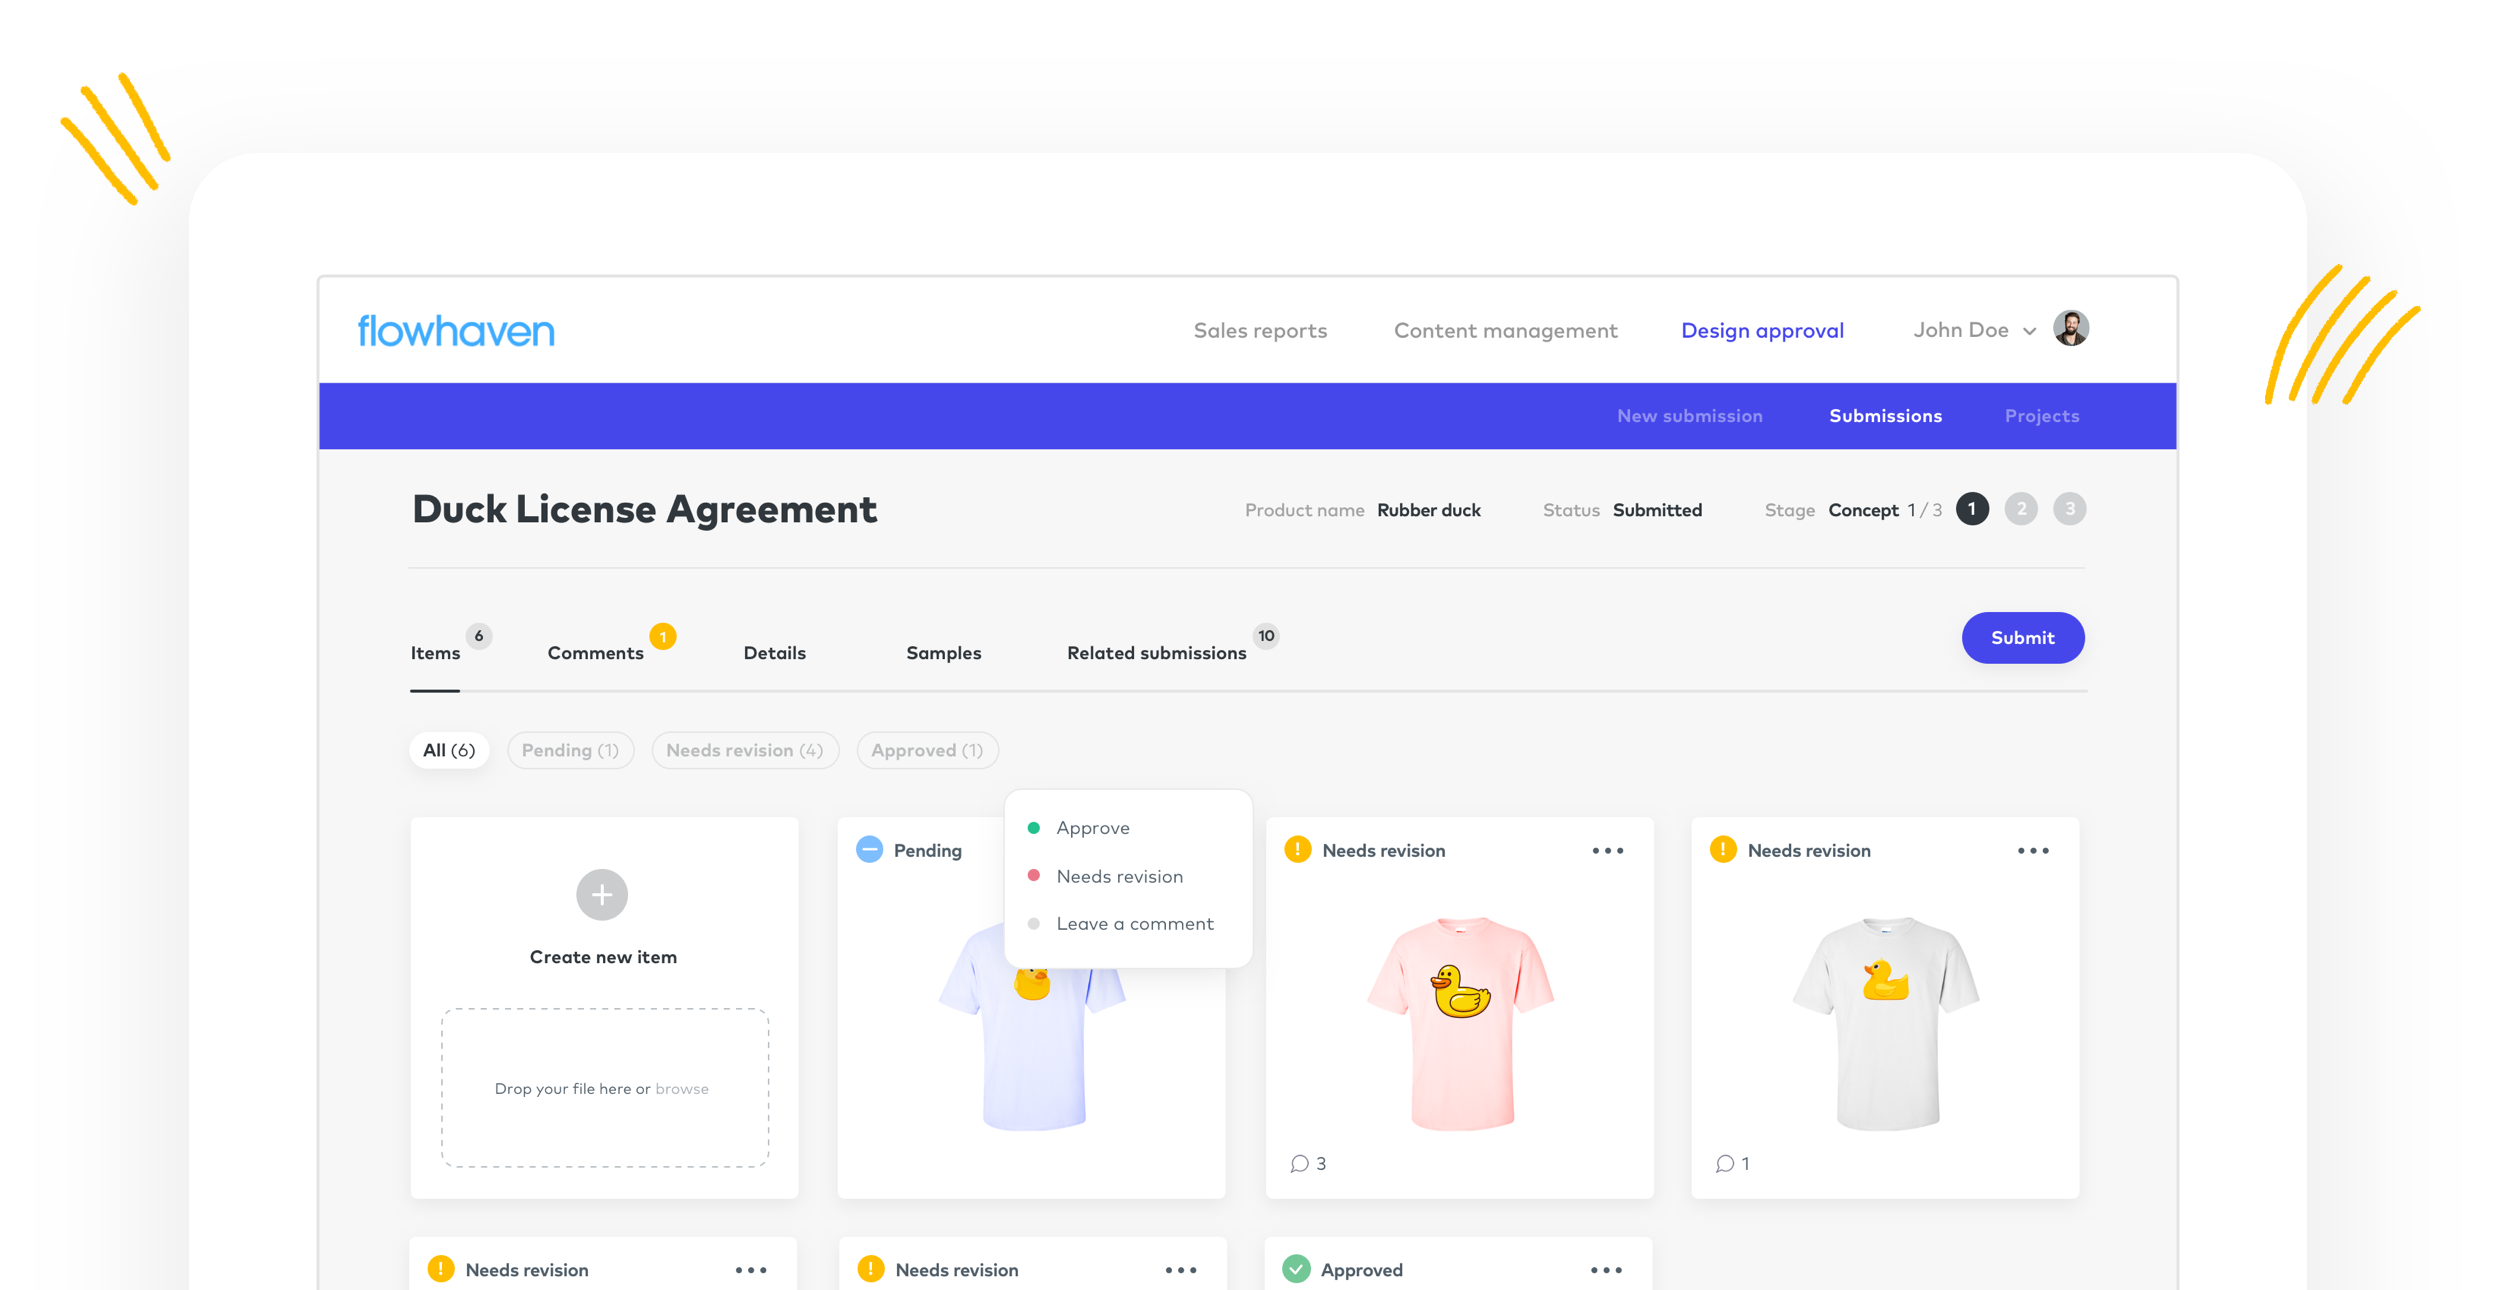
Task: Open three-dot menu on white shirt card
Action: [2033, 851]
